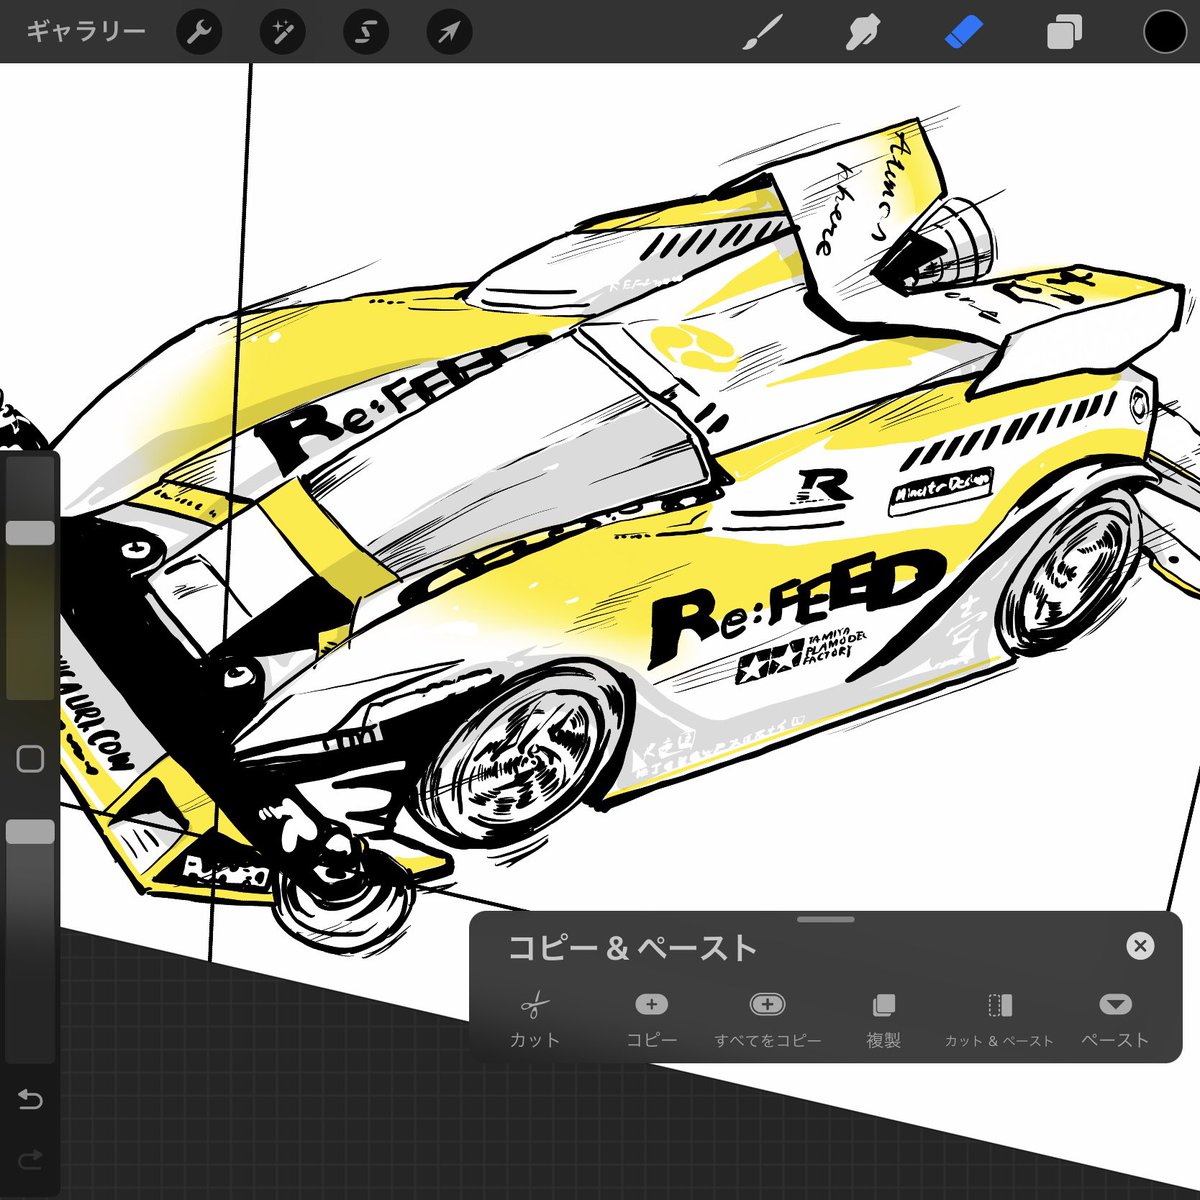Open the Layers panel
Screen dimensions: 1200x1200
pos(1064,33)
